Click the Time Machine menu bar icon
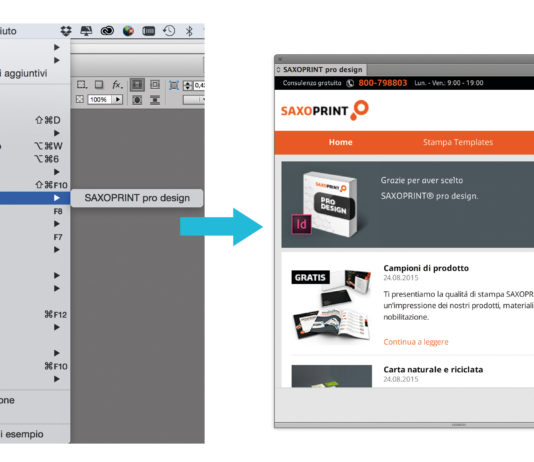This screenshot has height=462, width=534. [x=169, y=31]
